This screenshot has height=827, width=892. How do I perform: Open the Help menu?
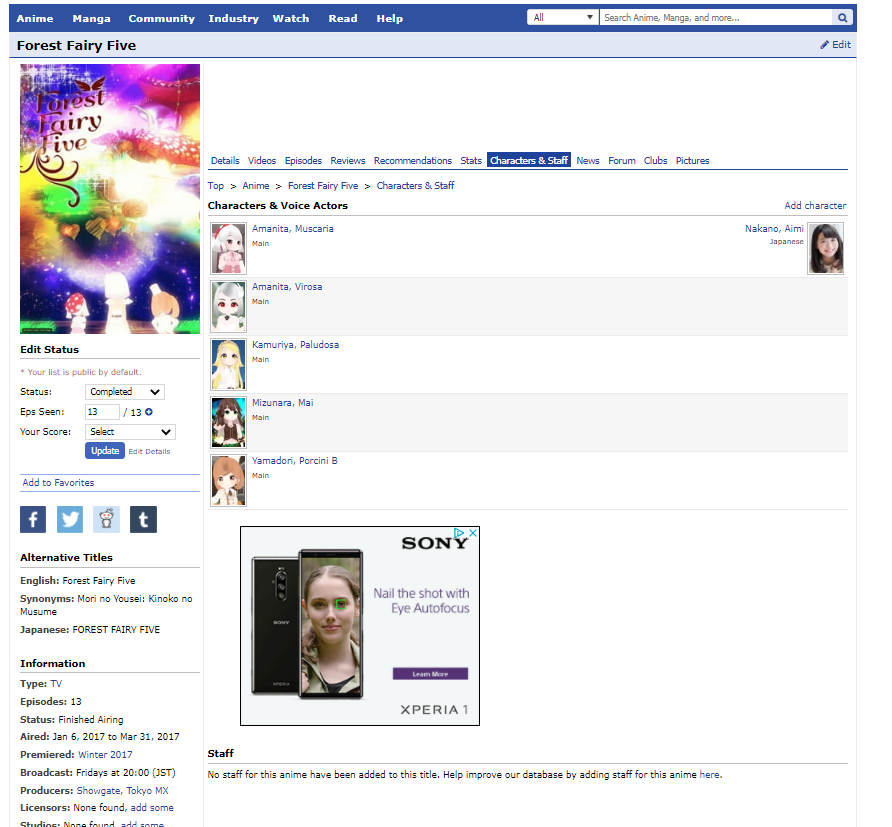click(390, 18)
